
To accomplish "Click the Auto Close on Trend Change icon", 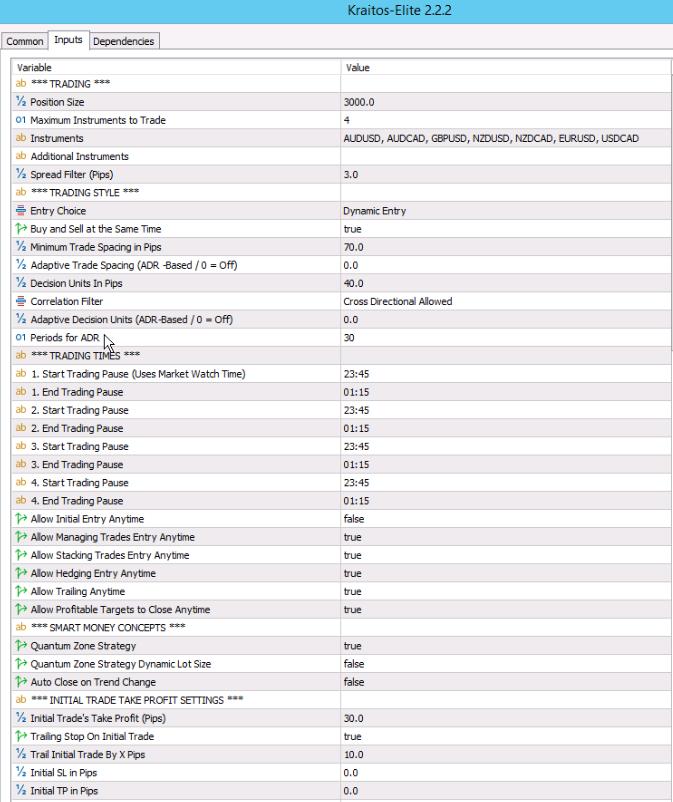I will 21,682.
